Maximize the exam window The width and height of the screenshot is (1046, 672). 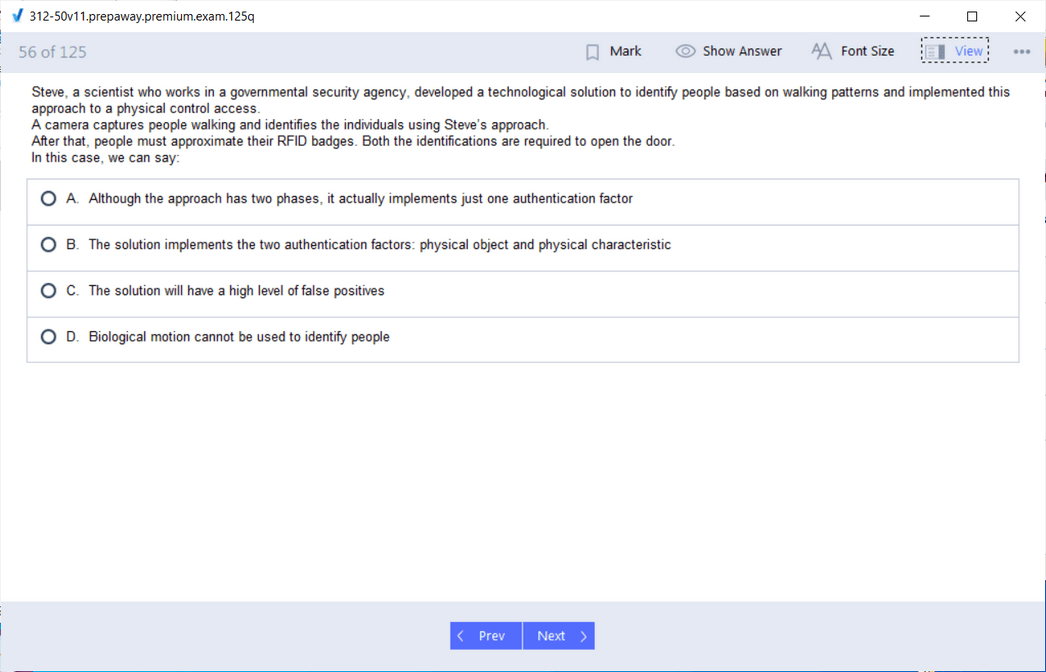click(x=972, y=16)
